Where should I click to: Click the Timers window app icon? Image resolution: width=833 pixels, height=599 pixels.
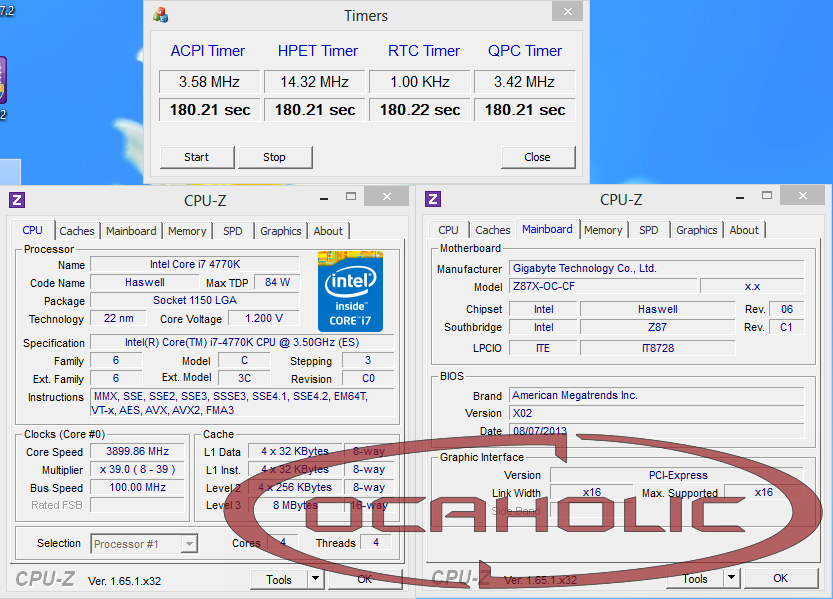pos(160,15)
